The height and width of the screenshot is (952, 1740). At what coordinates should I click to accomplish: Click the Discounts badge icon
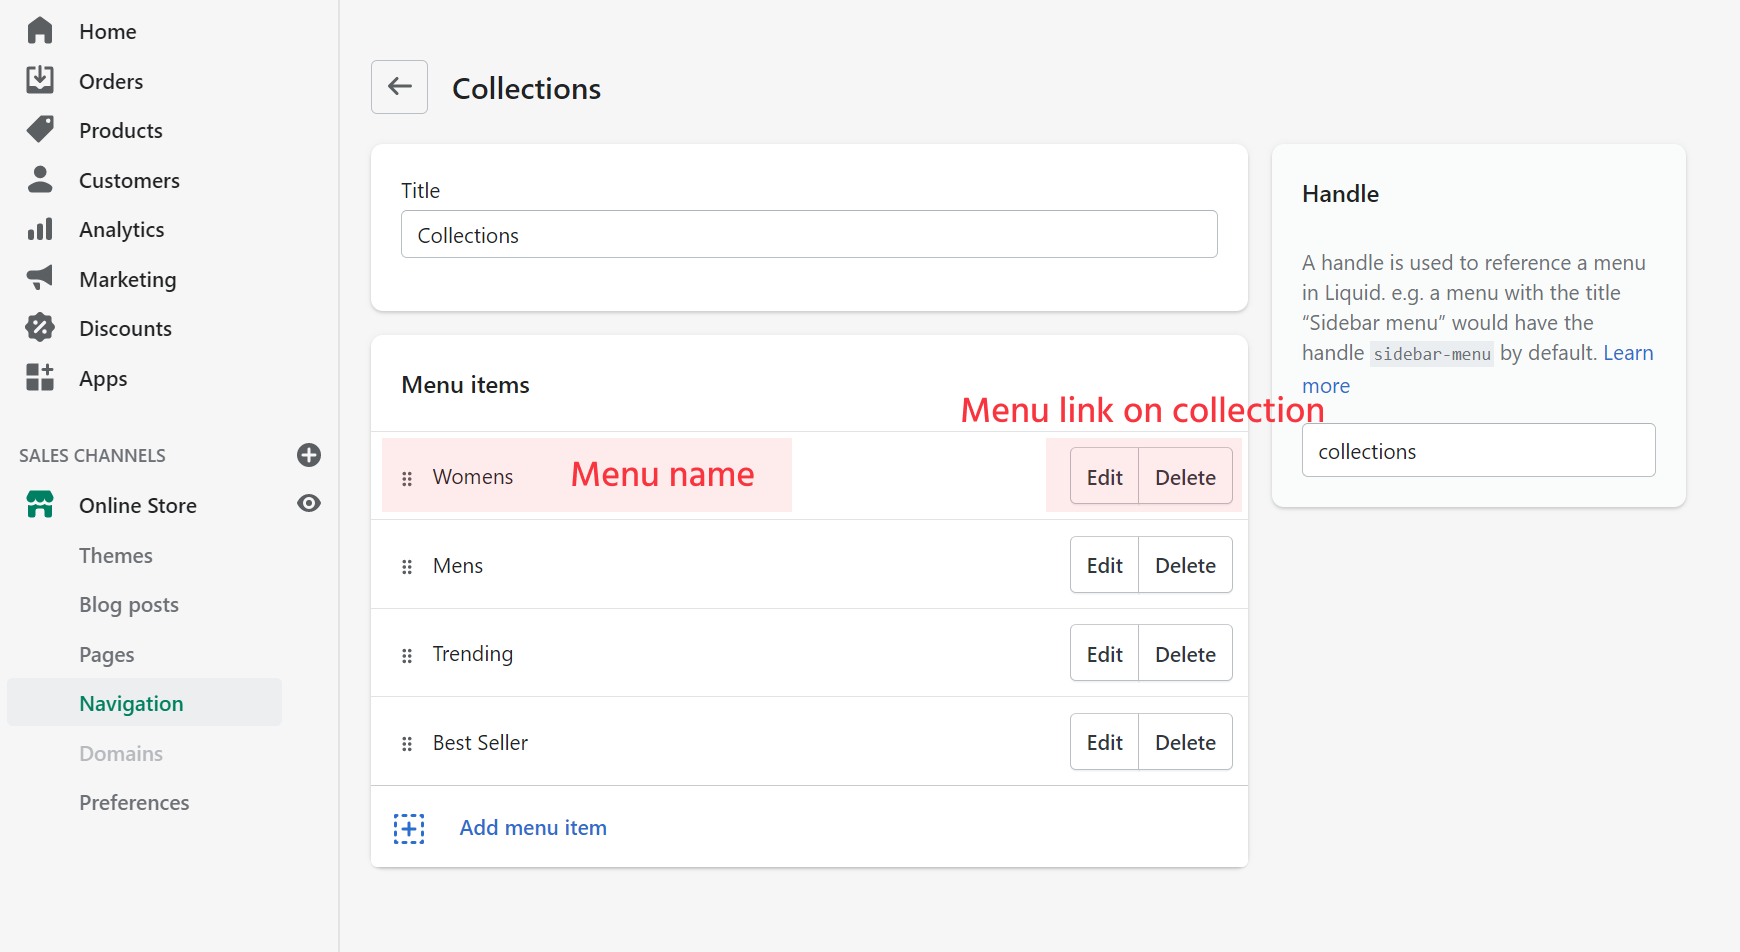[x=40, y=328]
